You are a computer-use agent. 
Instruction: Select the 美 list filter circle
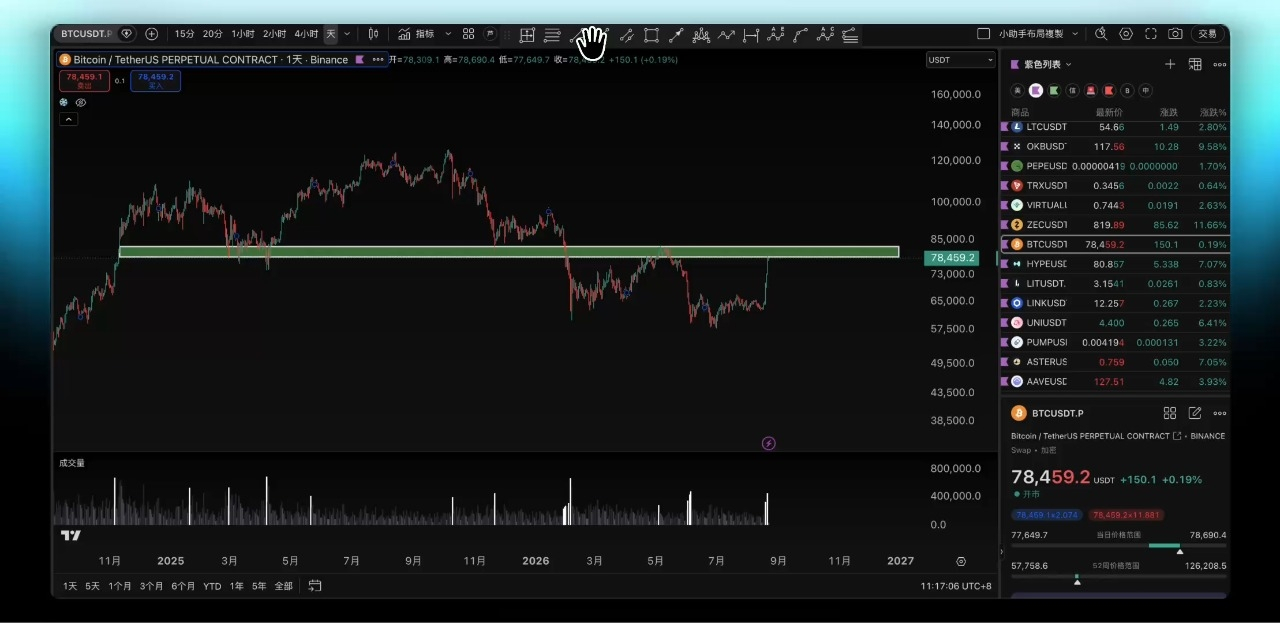click(1017, 90)
